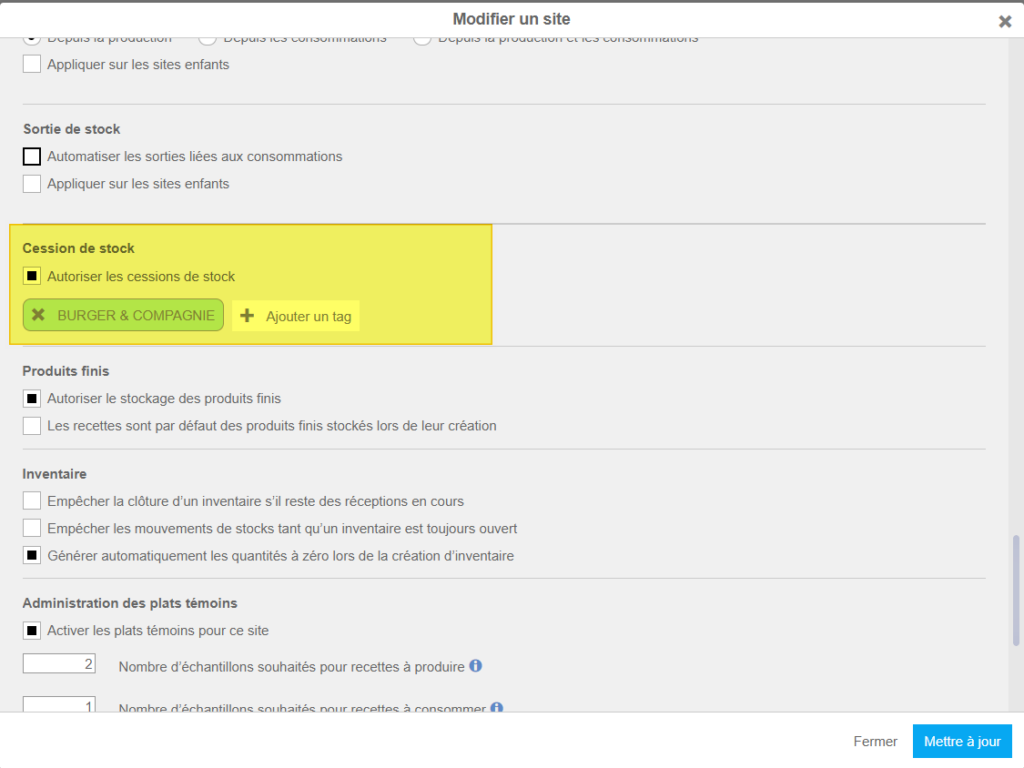
Task: Remove the BURGER & COMPAGNIE tag via its X icon
Action: click(38, 315)
